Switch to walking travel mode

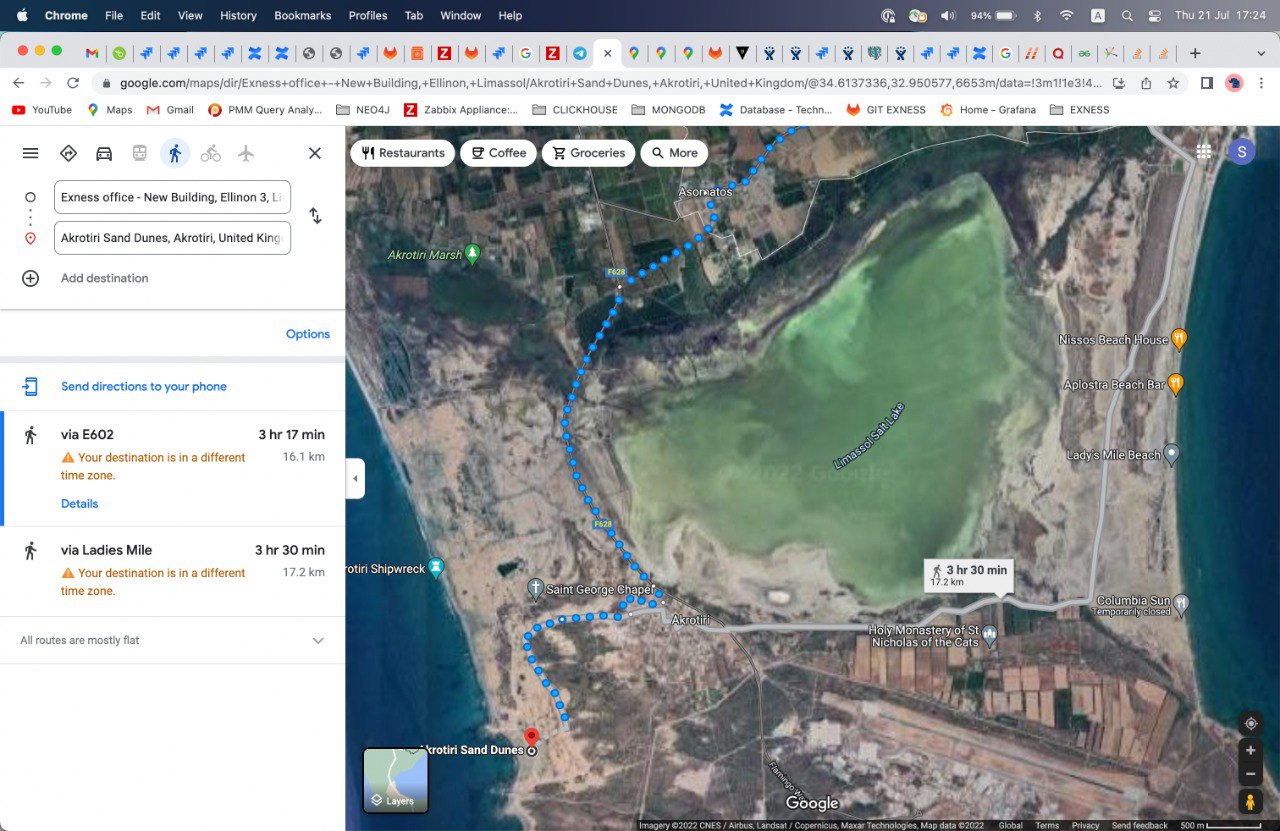175,153
